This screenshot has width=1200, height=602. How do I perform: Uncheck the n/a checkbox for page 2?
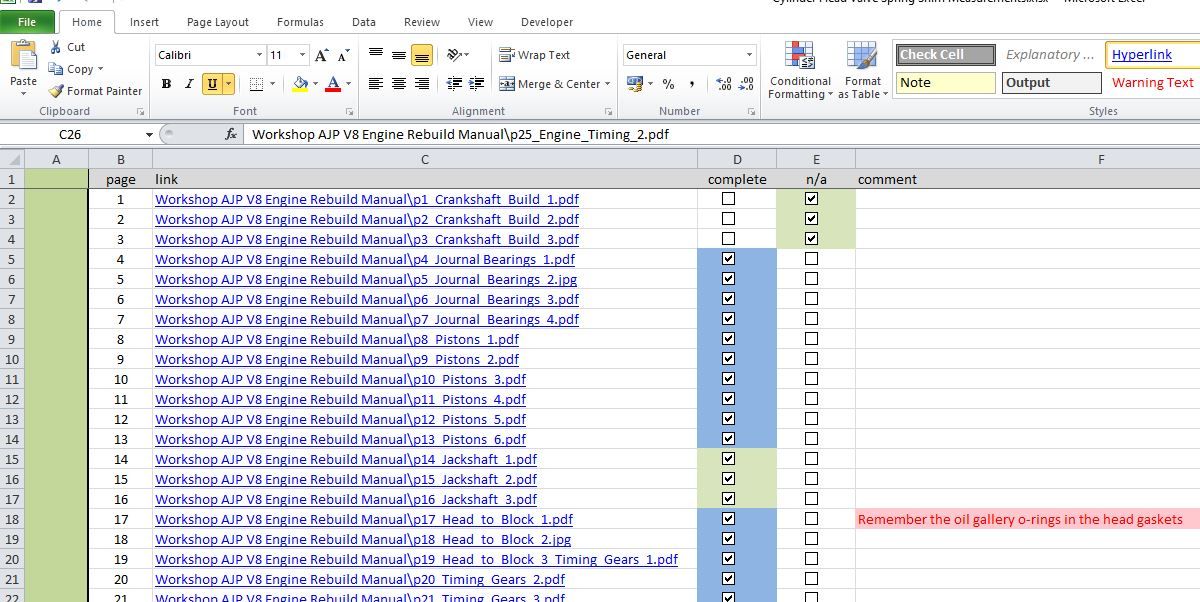[x=811, y=219]
